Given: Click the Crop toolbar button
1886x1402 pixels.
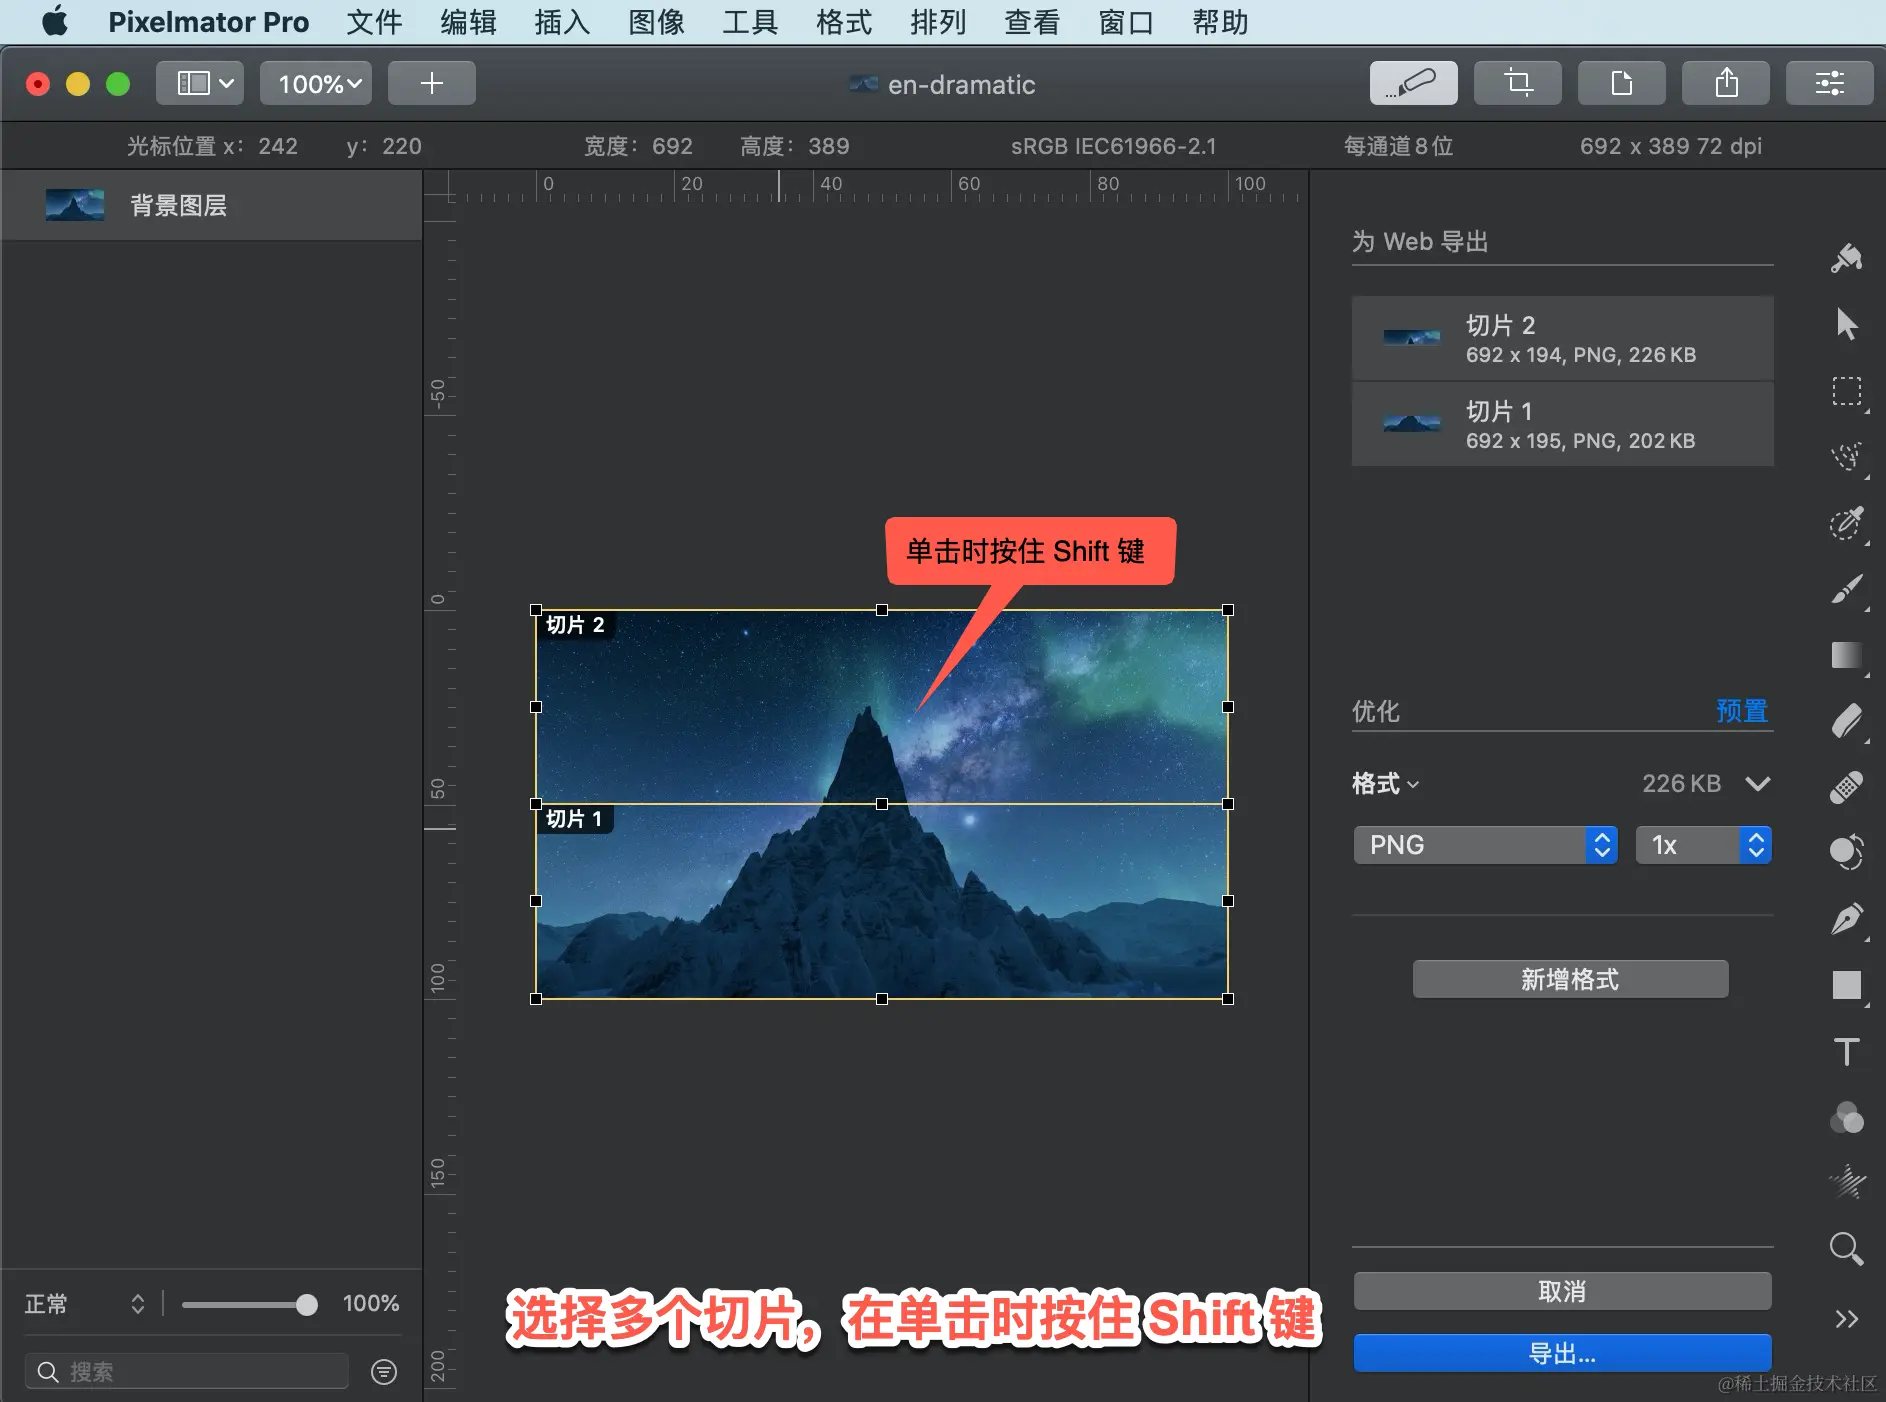Looking at the screenshot, I should (1517, 83).
